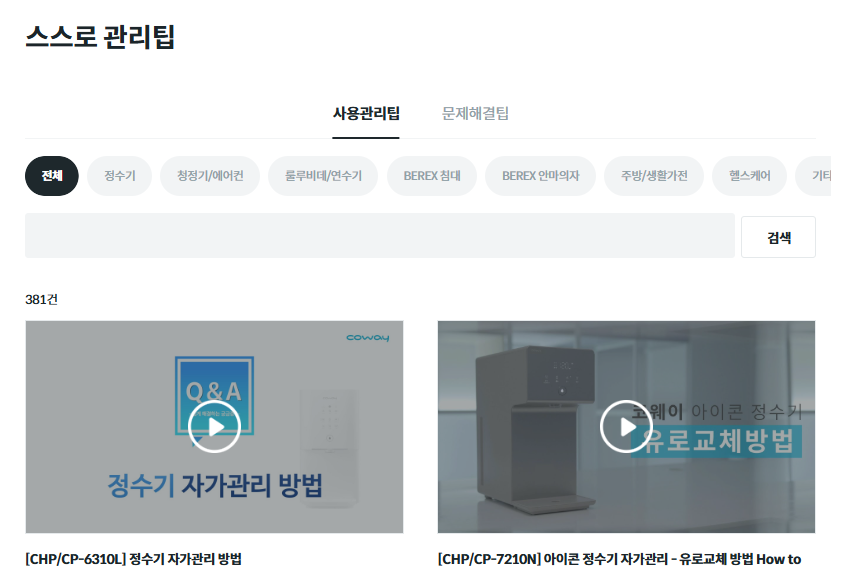The height and width of the screenshot is (585, 863).
Task: Filter by BEREX 안마의자 category
Action: [540, 176]
